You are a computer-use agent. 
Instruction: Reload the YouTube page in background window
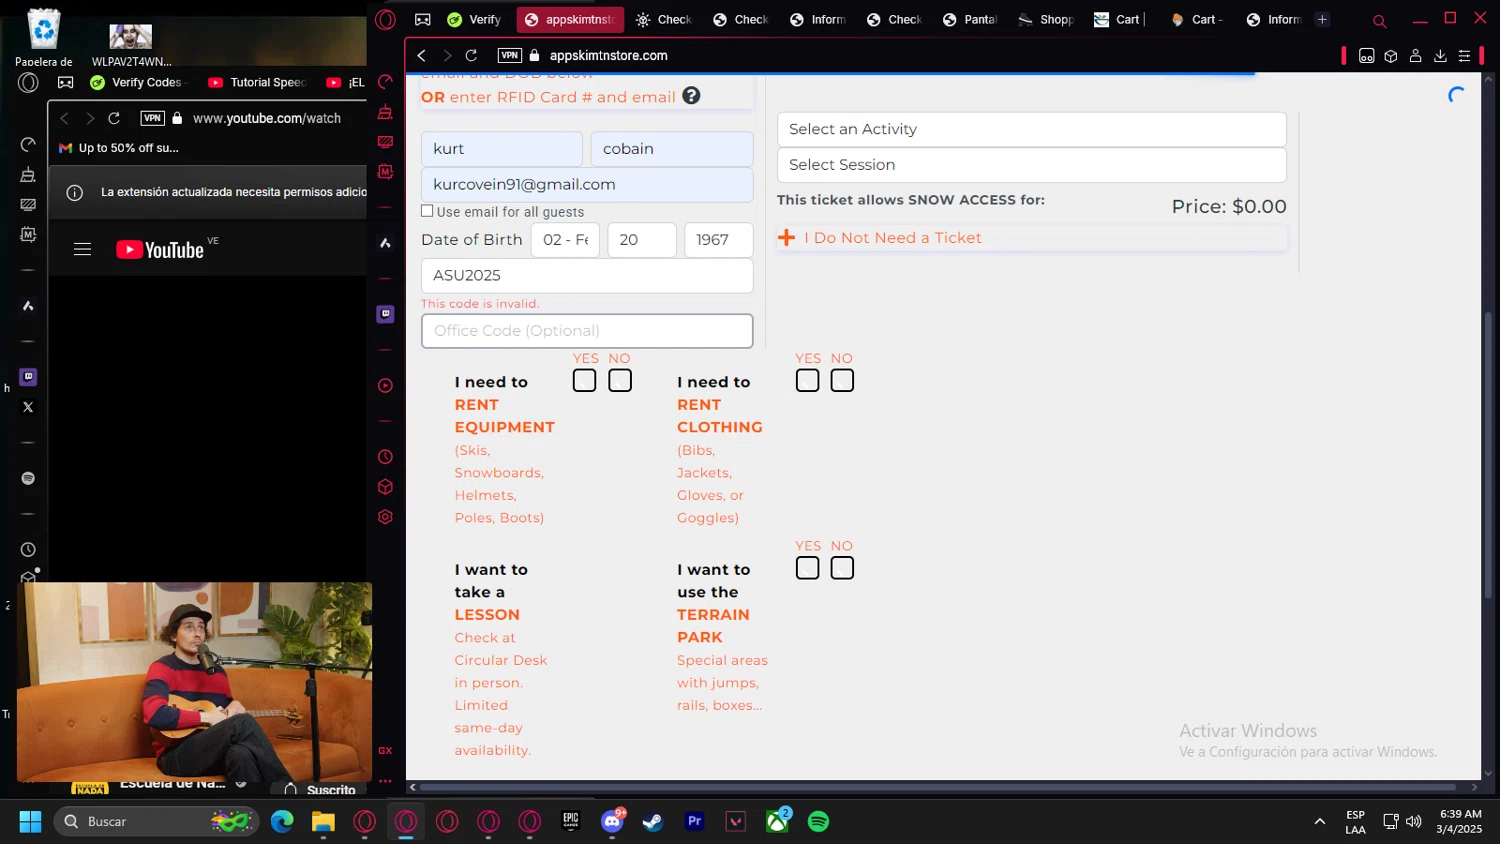(x=114, y=118)
